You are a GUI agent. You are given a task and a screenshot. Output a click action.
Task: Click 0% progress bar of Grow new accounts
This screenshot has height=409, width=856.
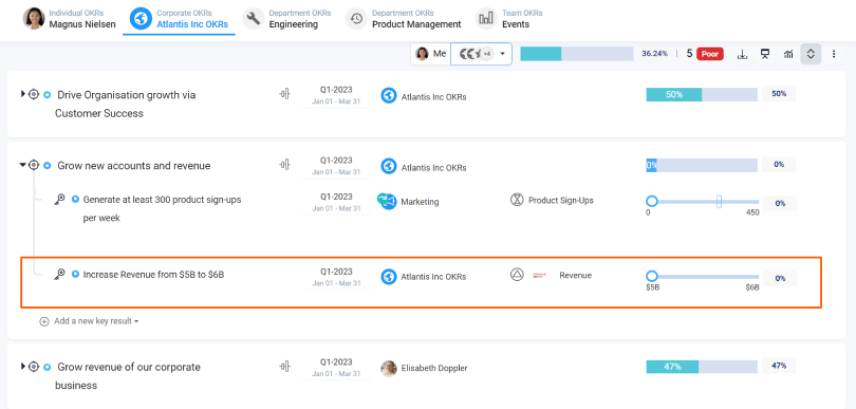(x=702, y=165)
